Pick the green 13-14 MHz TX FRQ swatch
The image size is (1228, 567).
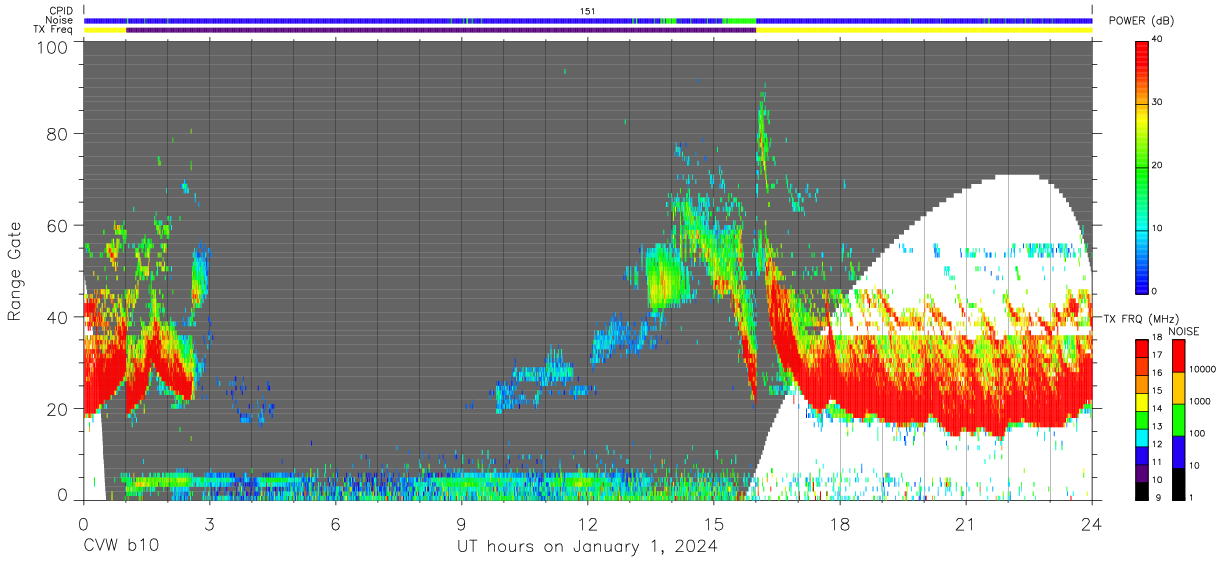(1142, 419)
